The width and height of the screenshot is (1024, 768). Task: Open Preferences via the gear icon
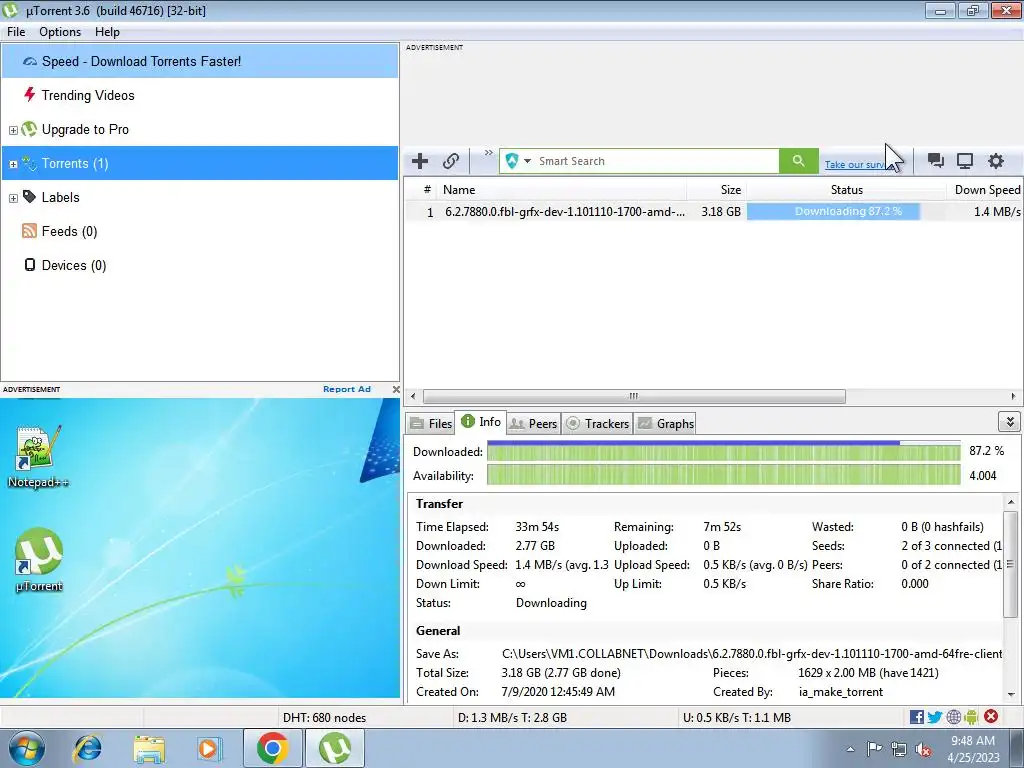pyautogui.click(x=995, y=161)
